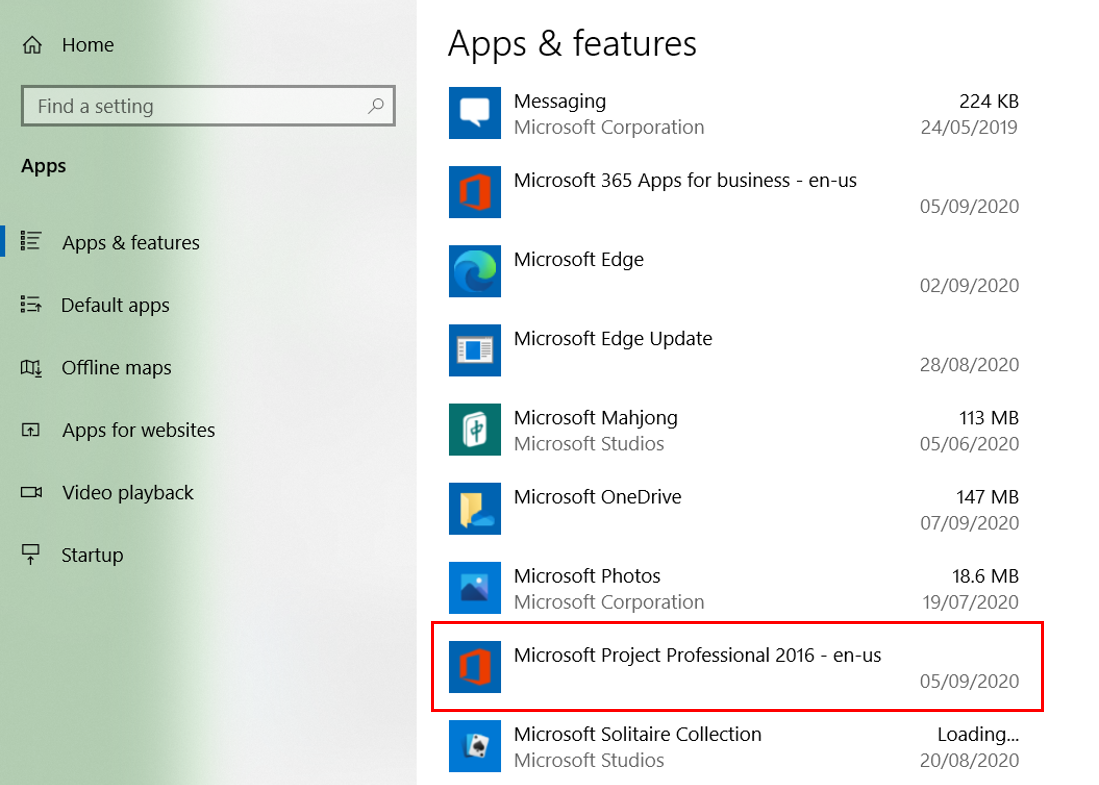
Task: Open the Startup settings page
Action: 93,555
